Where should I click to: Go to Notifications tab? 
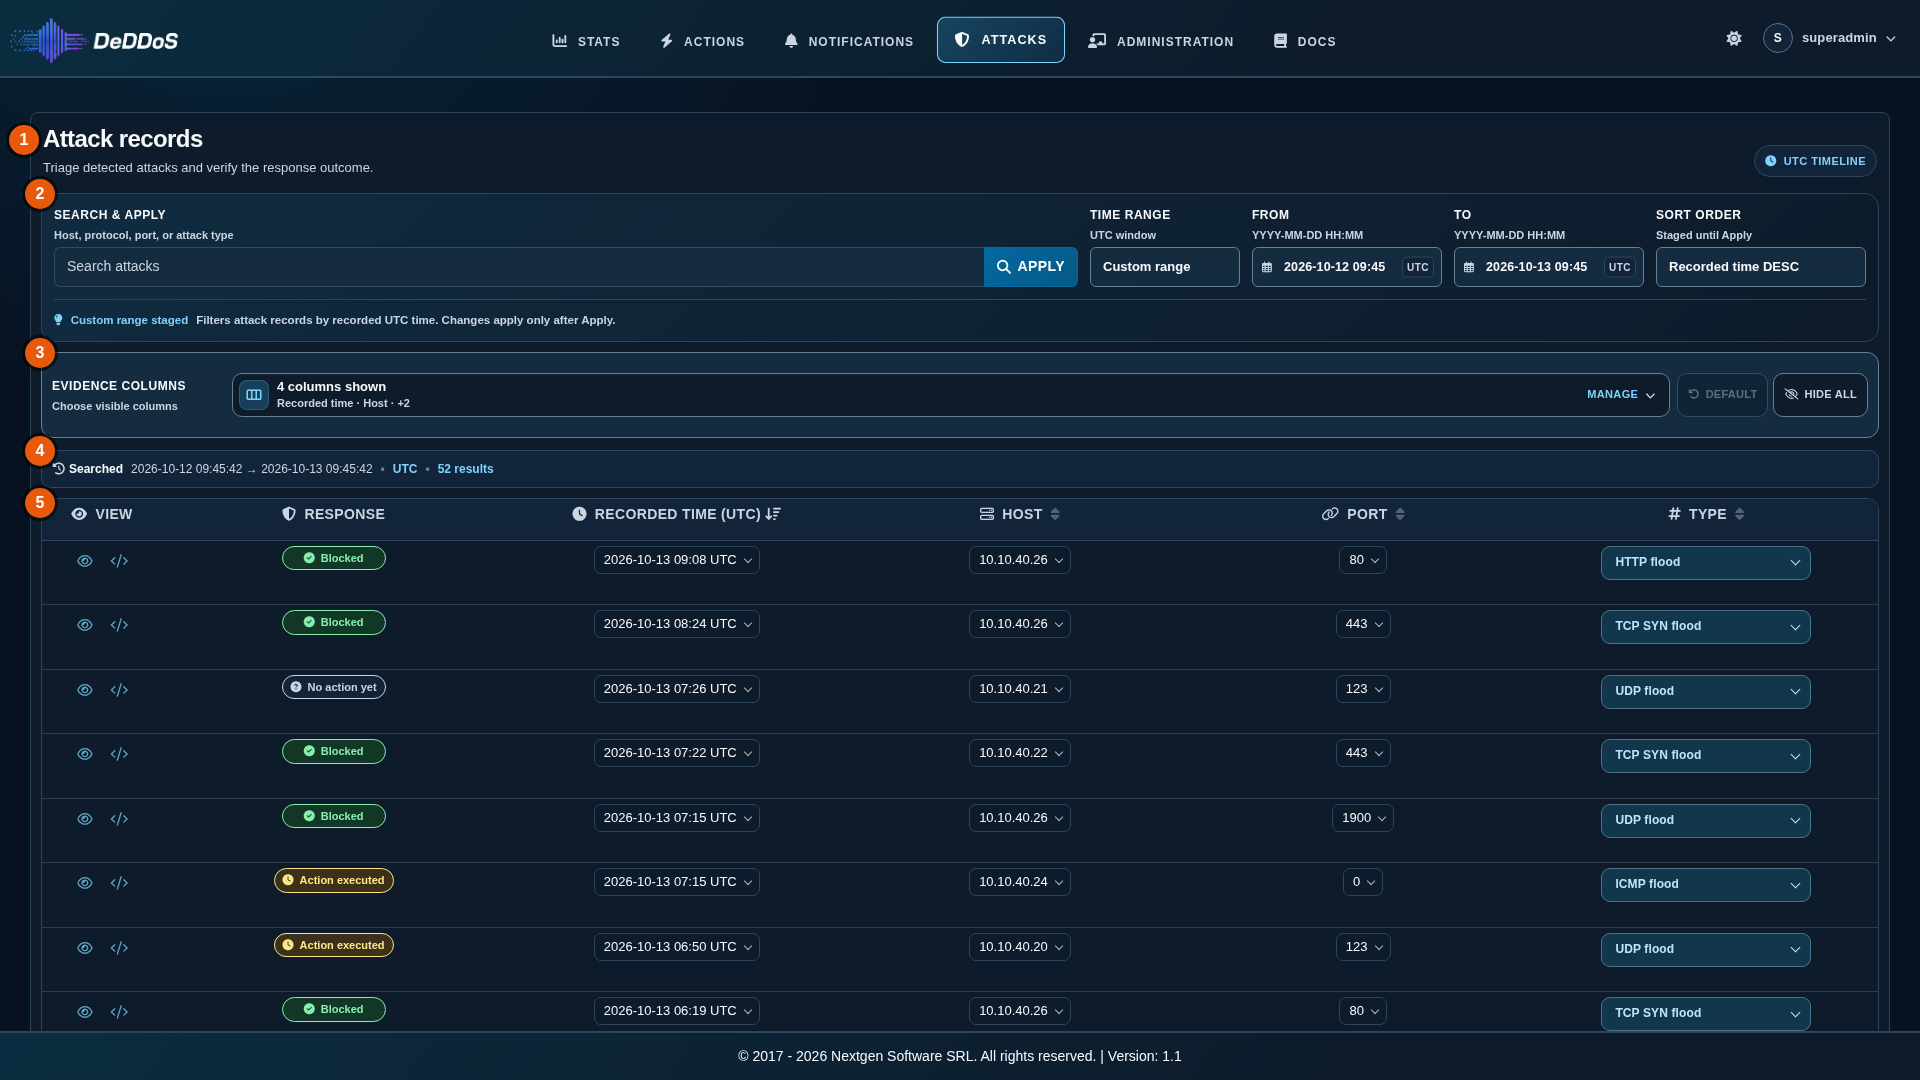pyautogui.click(x=848, y=41)
